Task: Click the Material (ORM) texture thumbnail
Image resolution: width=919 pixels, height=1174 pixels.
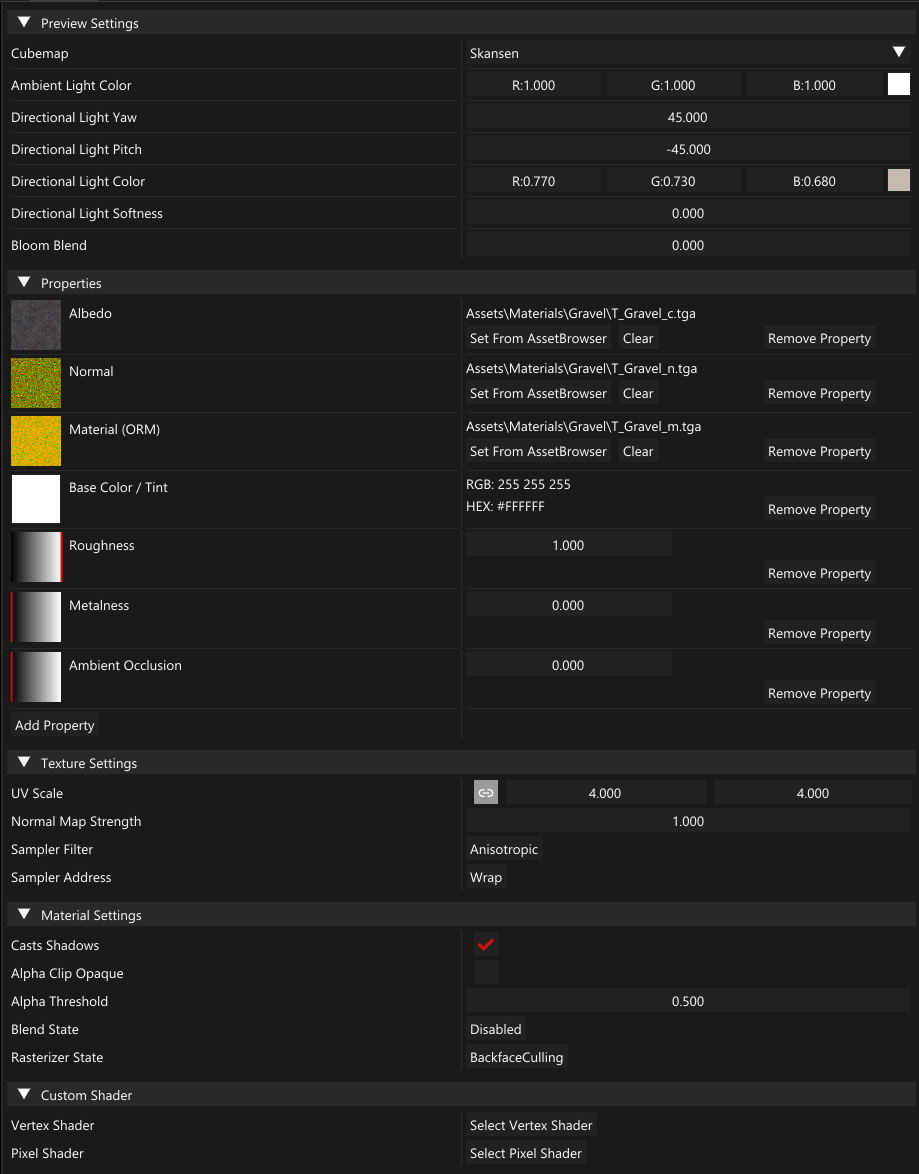Action: tap(36, 441)
